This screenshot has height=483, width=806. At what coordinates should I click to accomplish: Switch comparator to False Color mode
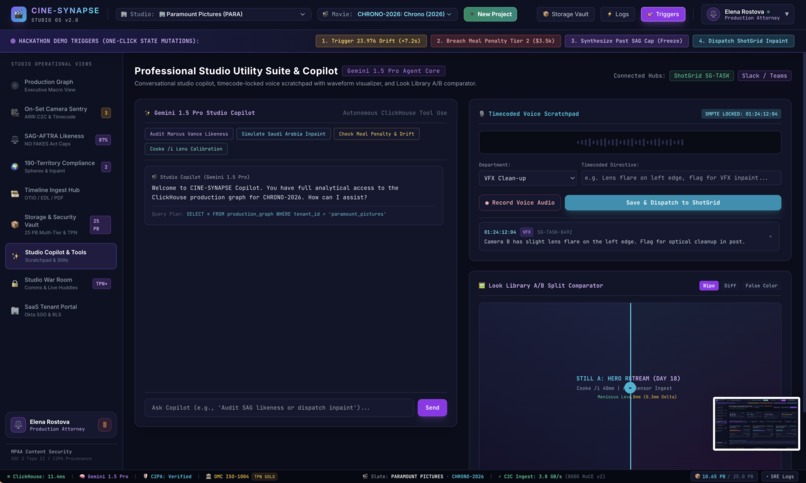coord(761,286)
